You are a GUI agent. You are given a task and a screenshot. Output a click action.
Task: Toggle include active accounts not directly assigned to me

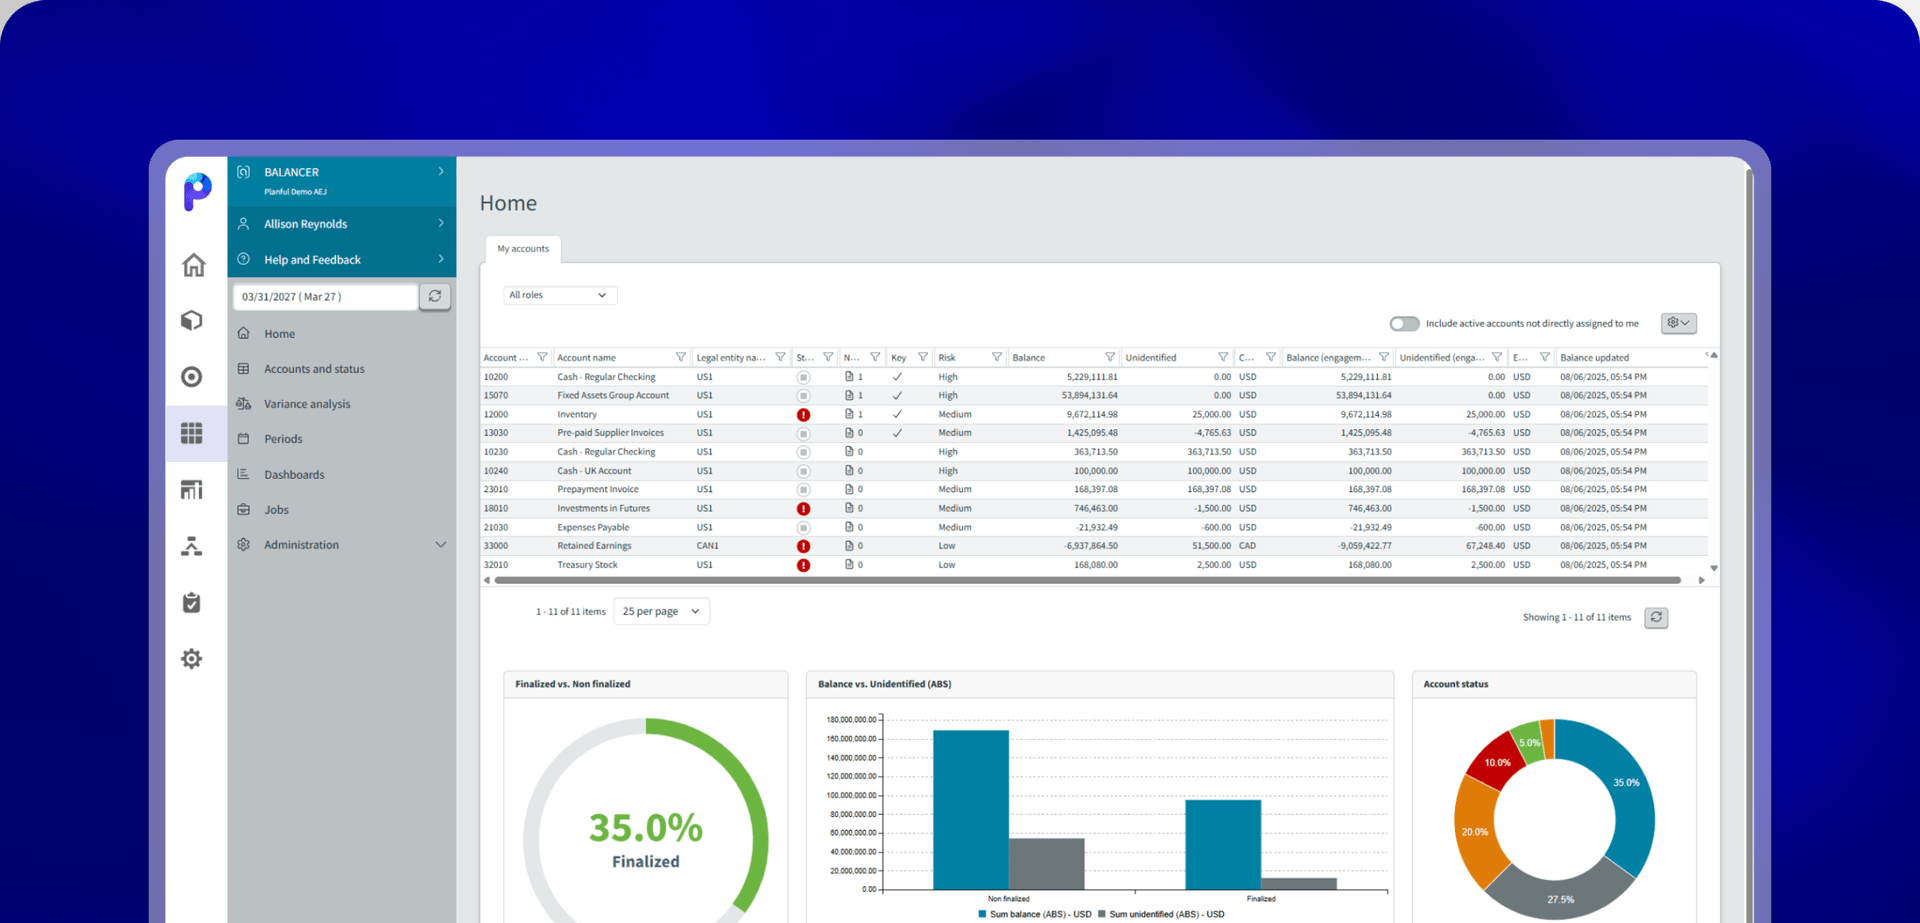point(1404,323)
